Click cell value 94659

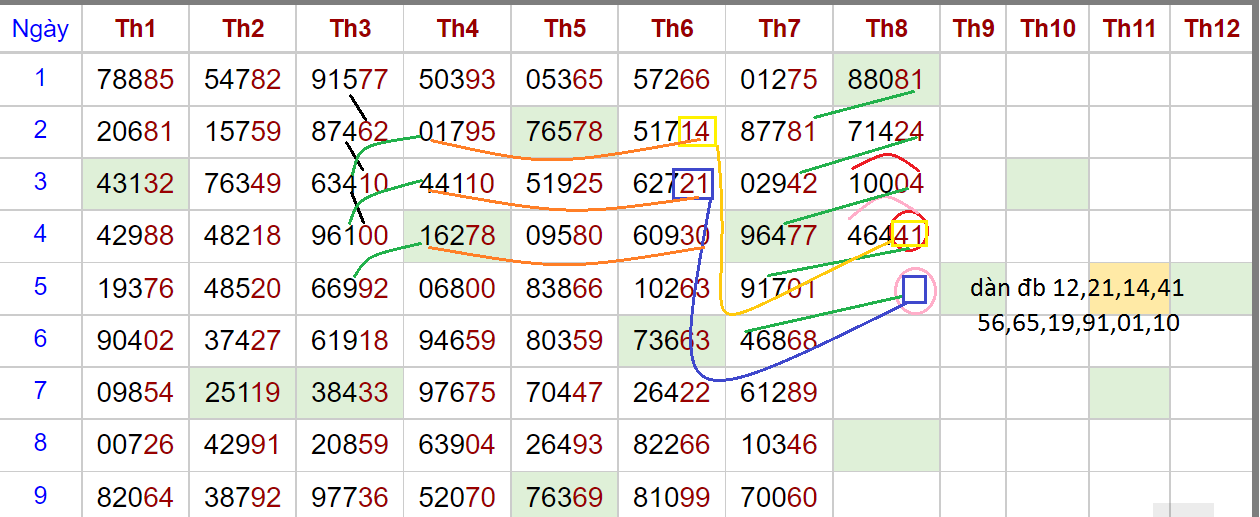tap(457, 341)
